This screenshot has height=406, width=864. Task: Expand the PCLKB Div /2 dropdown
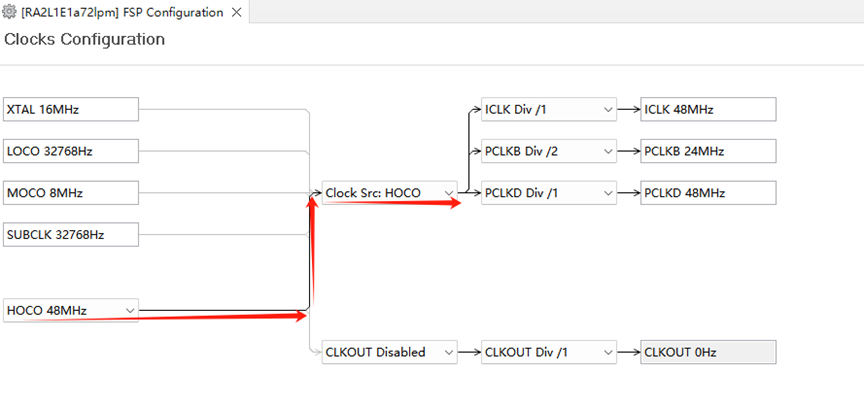549,151
